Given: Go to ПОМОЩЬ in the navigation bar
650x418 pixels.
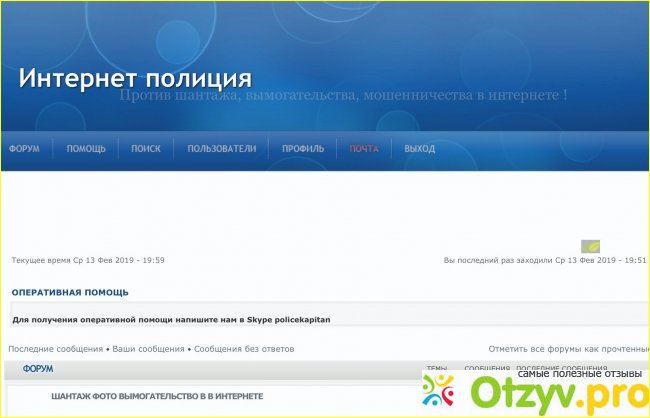Looking at the screenshot, I should pos(86,149).
